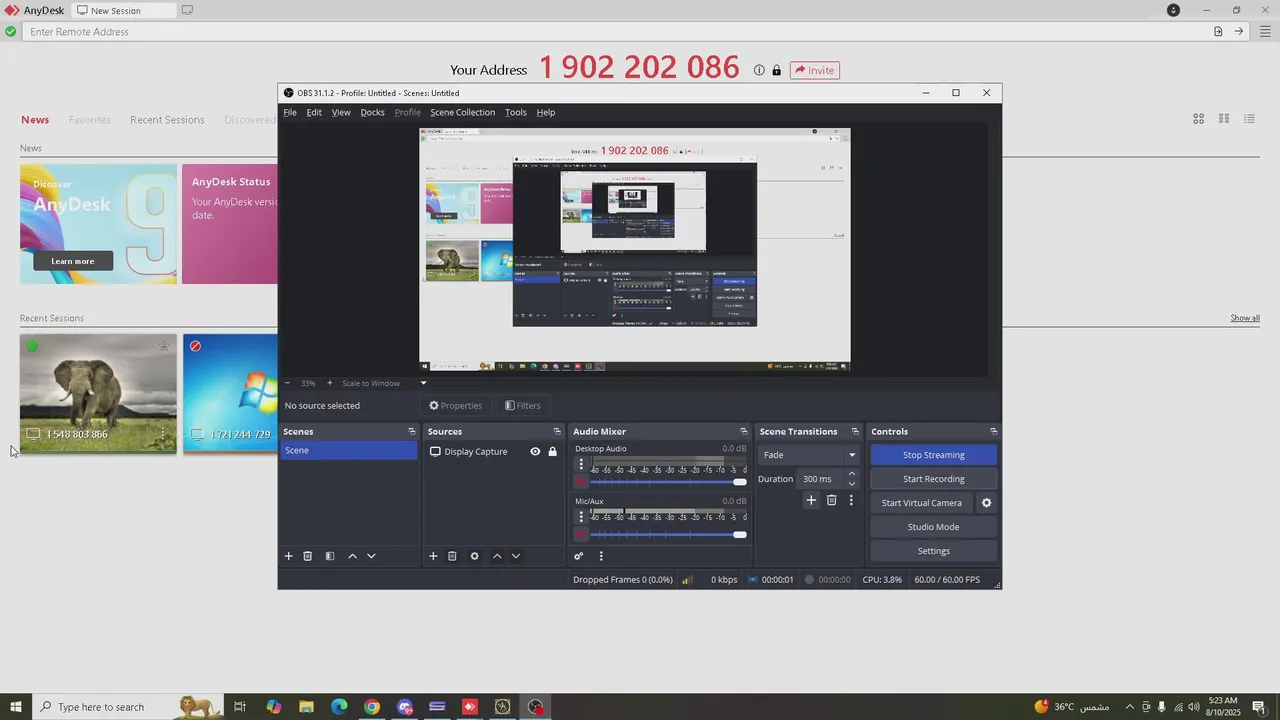Viewport: 1280px width, 720px height.
Task: Open advanced audio properties gears icon
Action: (578, 556)
